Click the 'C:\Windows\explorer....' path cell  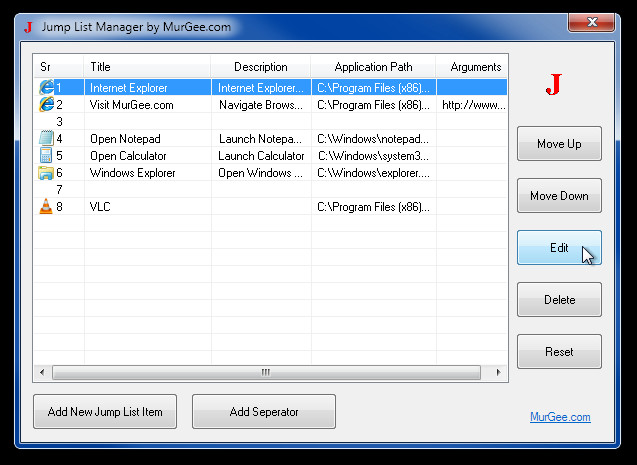click(373, 173)
